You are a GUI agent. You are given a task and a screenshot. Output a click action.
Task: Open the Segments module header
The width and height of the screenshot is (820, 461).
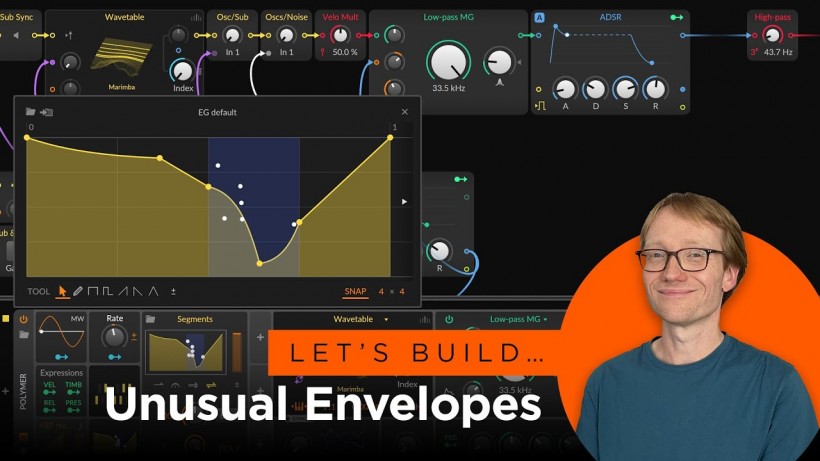195,319
